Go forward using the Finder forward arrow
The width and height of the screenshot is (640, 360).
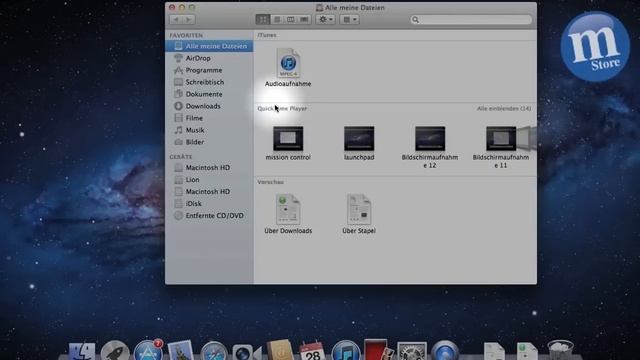189,20
